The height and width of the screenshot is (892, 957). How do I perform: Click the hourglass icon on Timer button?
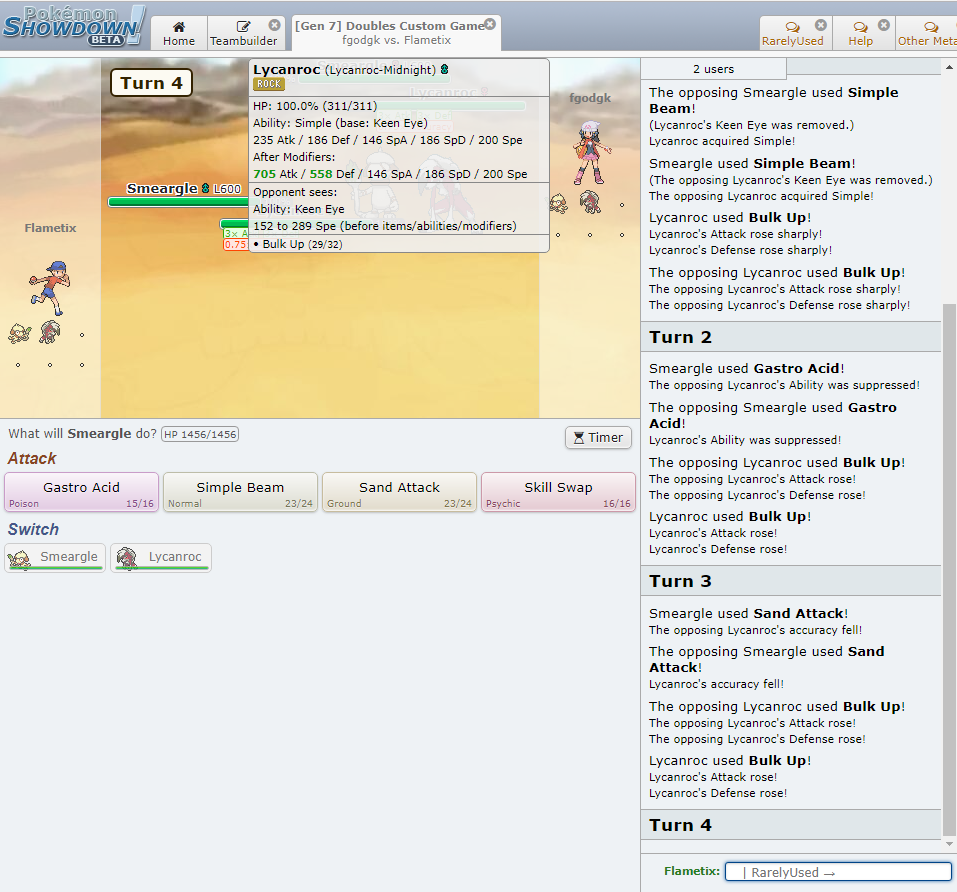point(579,437)
